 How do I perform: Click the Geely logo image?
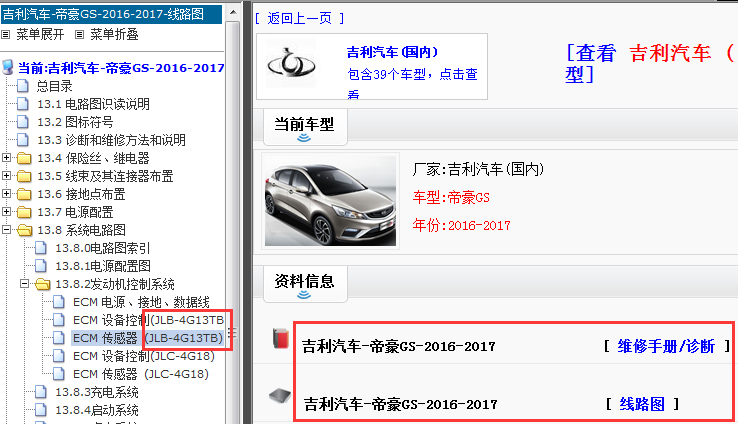pos(291,64)
